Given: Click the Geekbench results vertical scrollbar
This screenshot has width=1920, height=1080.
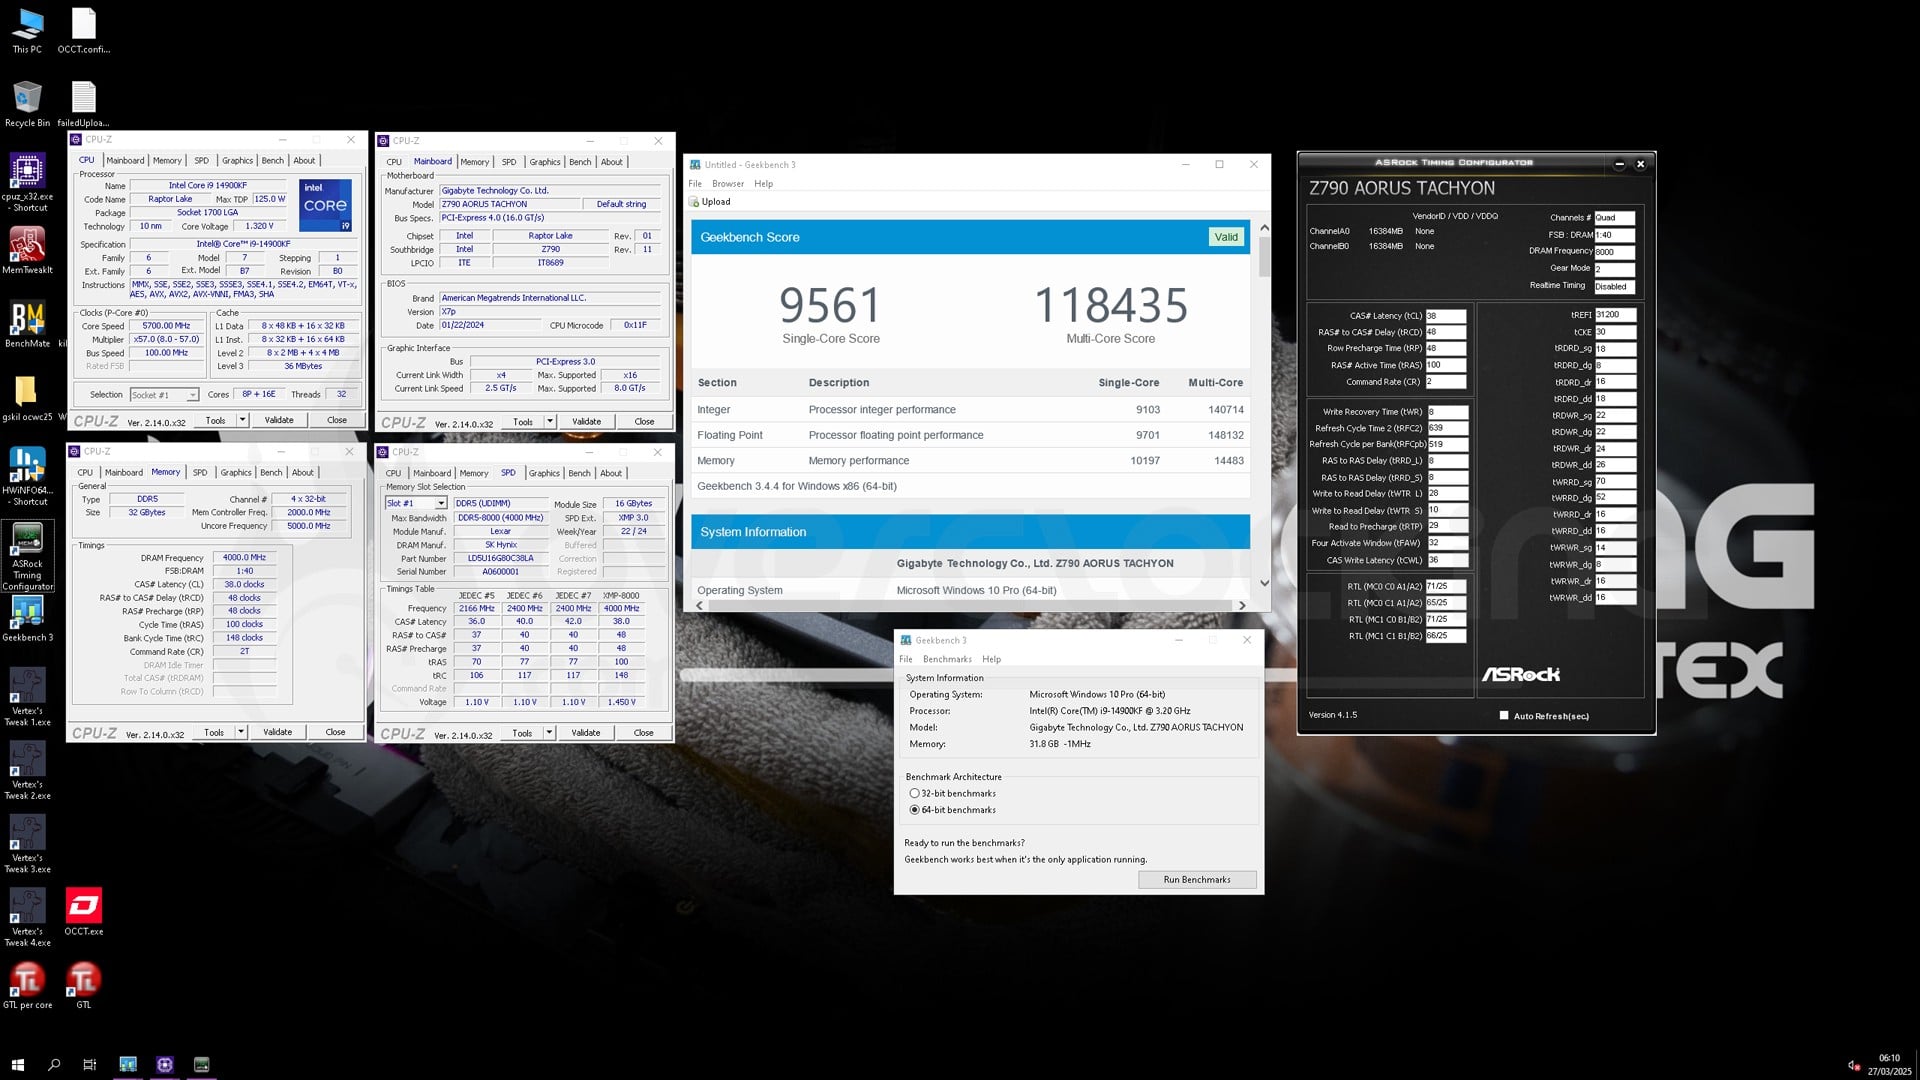Looking at the screenshot, I should tap(1264, 405).
